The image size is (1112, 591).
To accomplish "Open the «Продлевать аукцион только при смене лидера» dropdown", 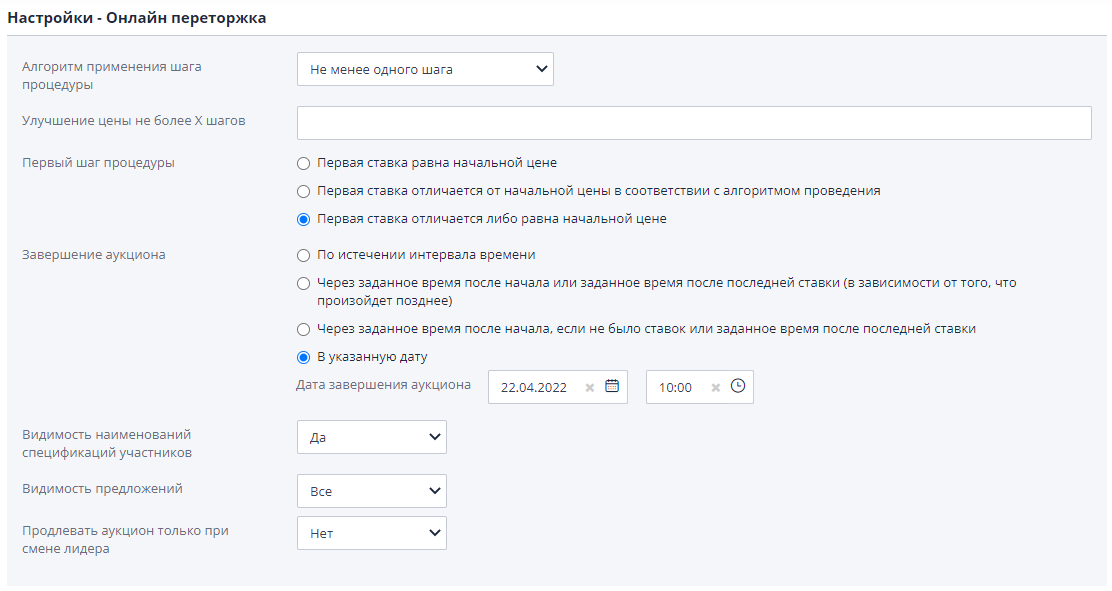I will point(371,533).
